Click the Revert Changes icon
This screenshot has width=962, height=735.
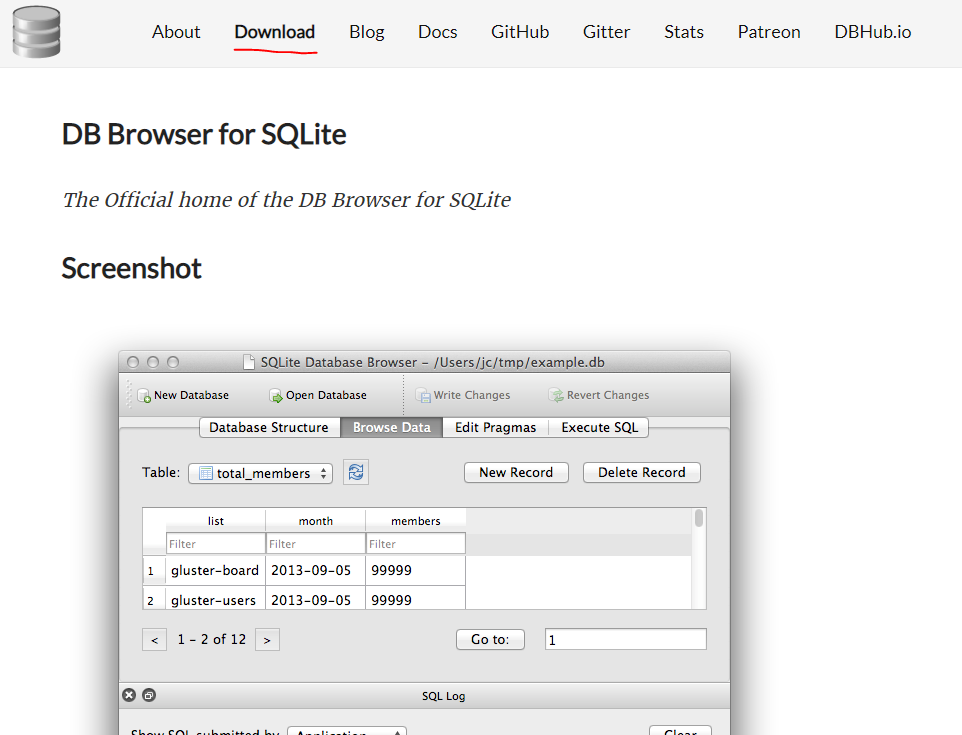tap(556, 396)
